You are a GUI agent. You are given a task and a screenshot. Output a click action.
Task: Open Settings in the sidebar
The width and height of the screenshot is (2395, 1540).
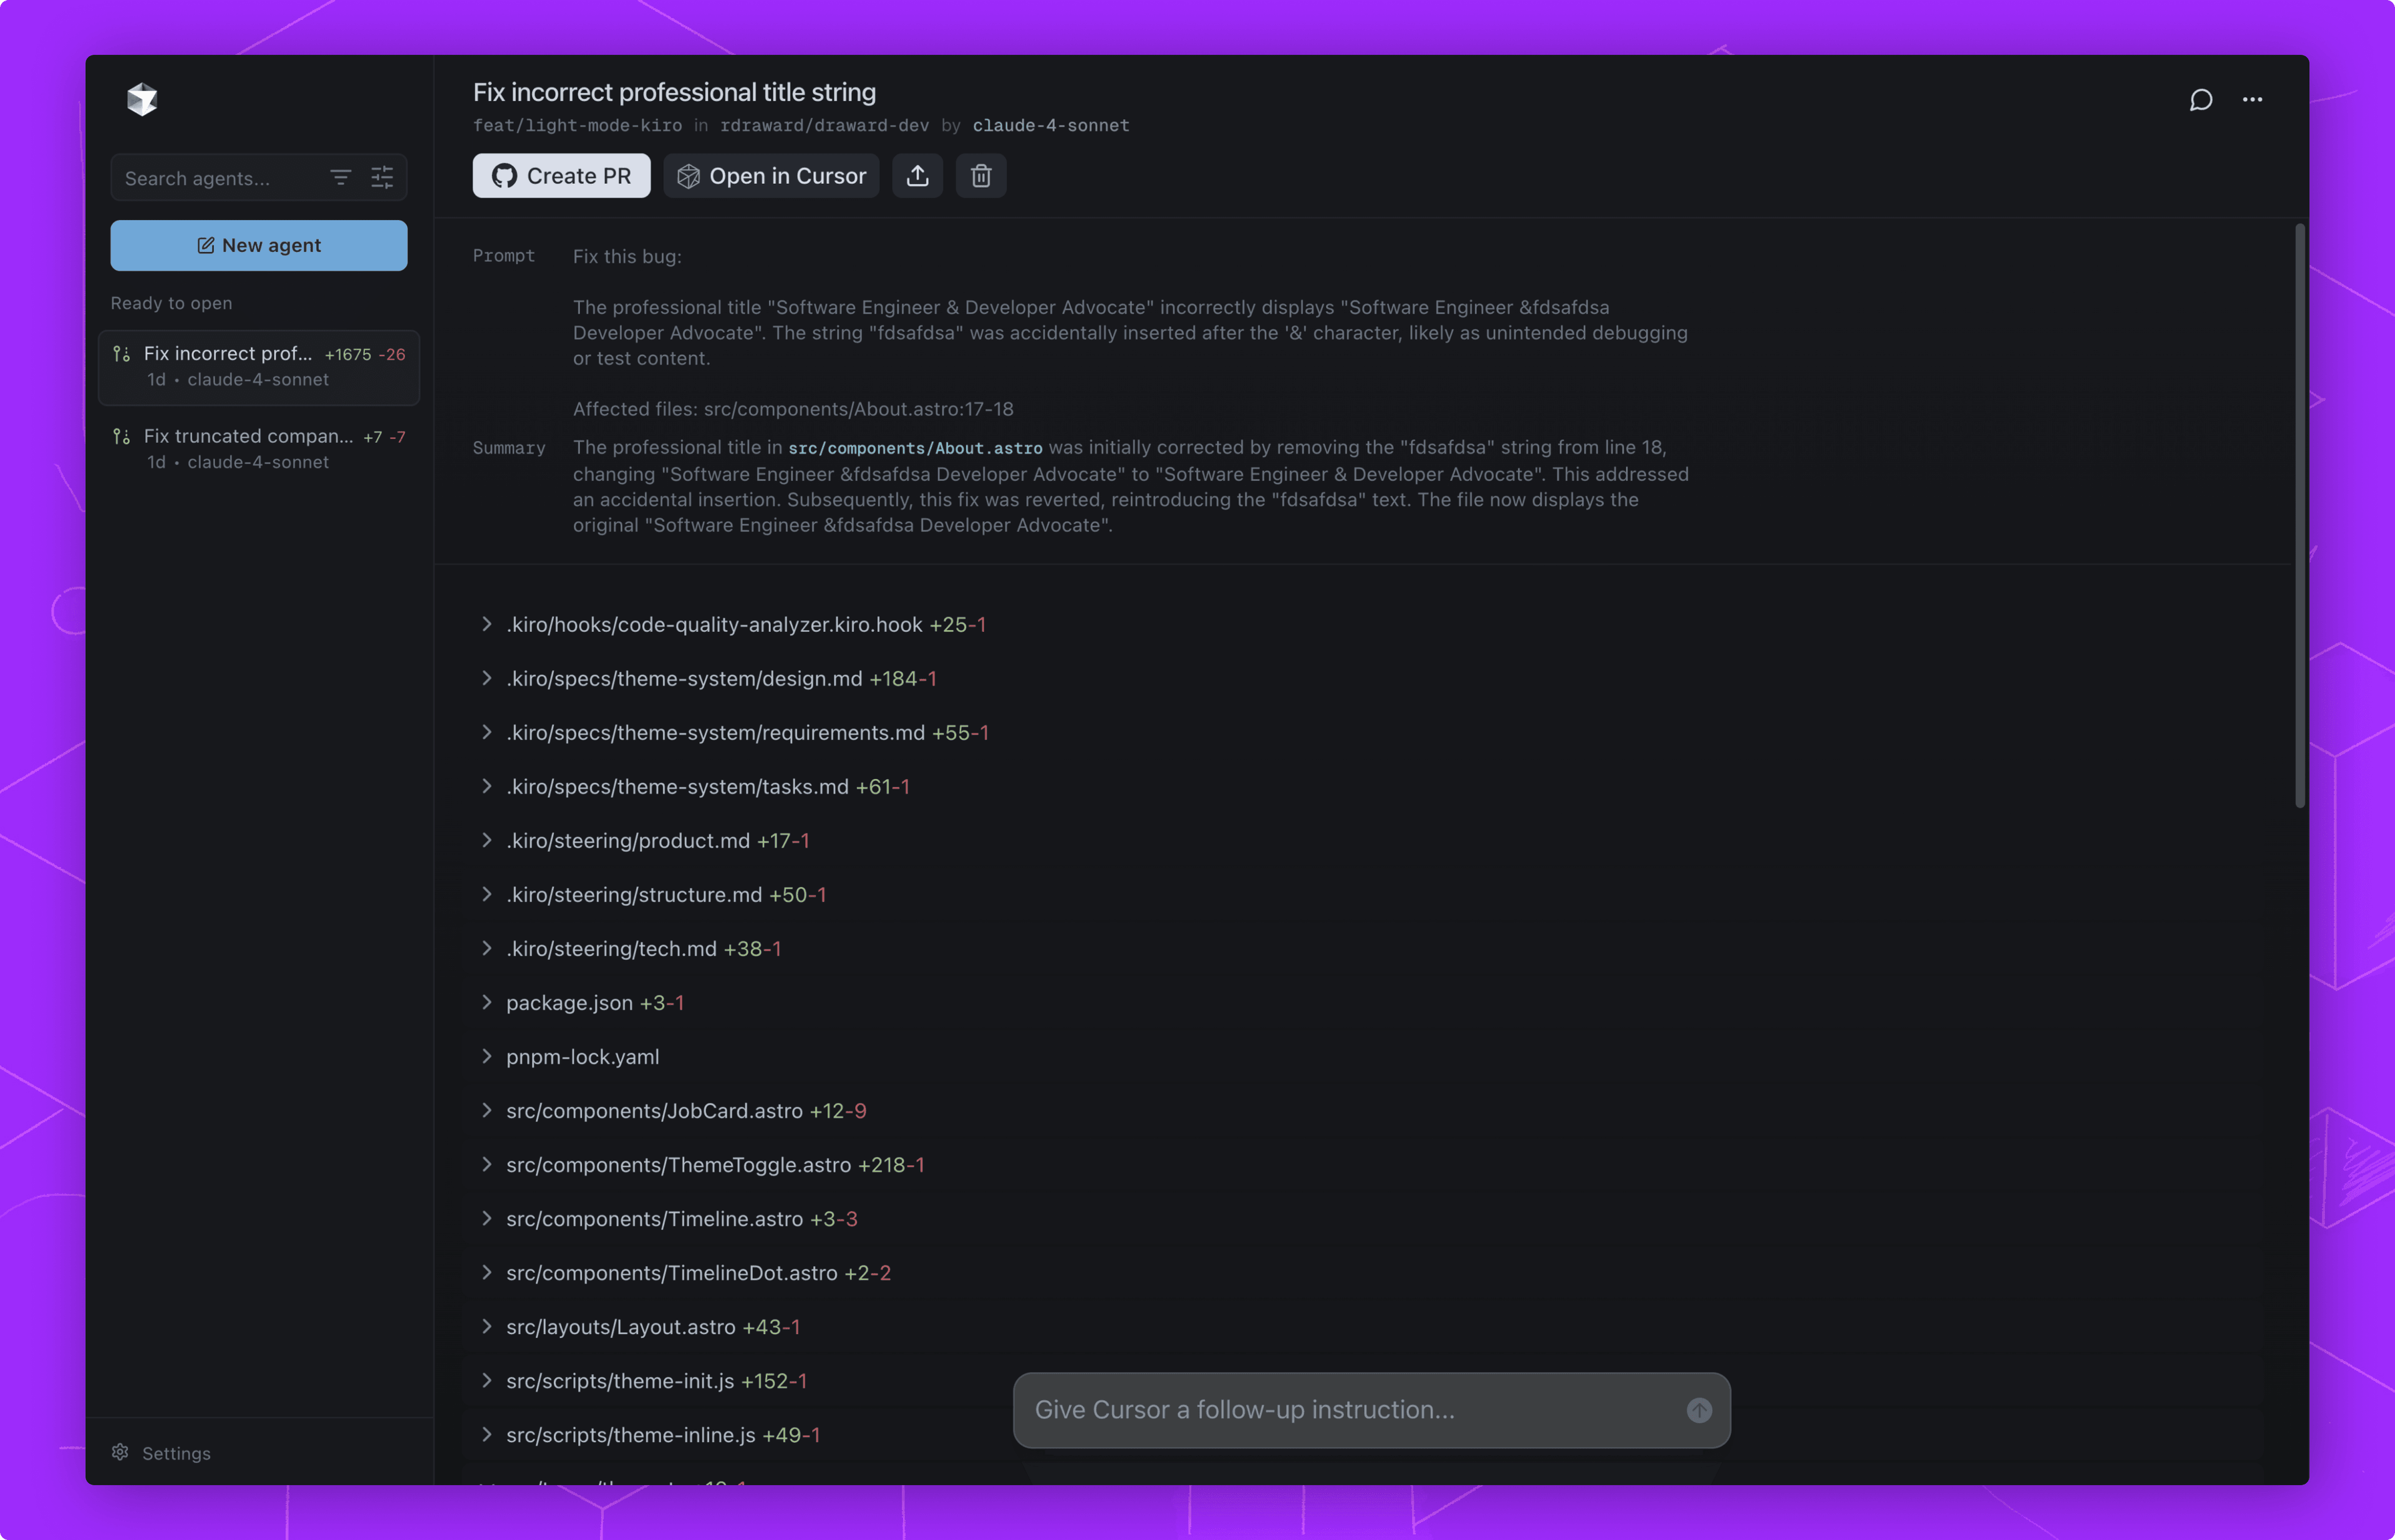(161, 1453)
